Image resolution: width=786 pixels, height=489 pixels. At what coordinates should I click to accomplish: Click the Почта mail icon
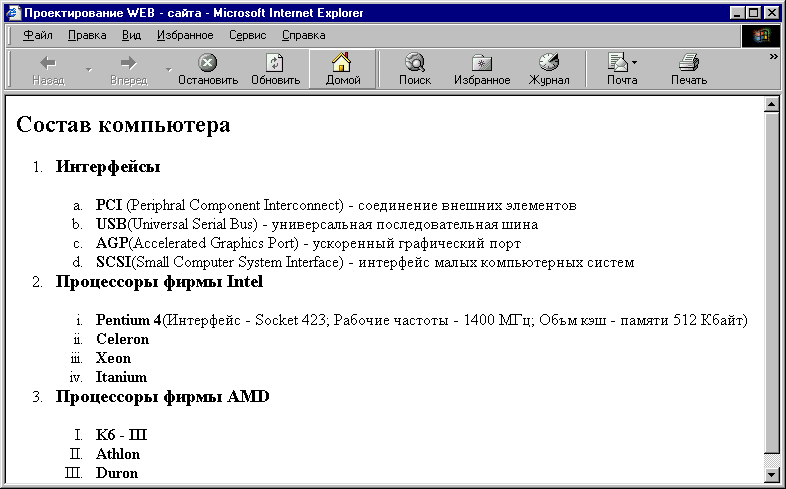click(618, 62)
